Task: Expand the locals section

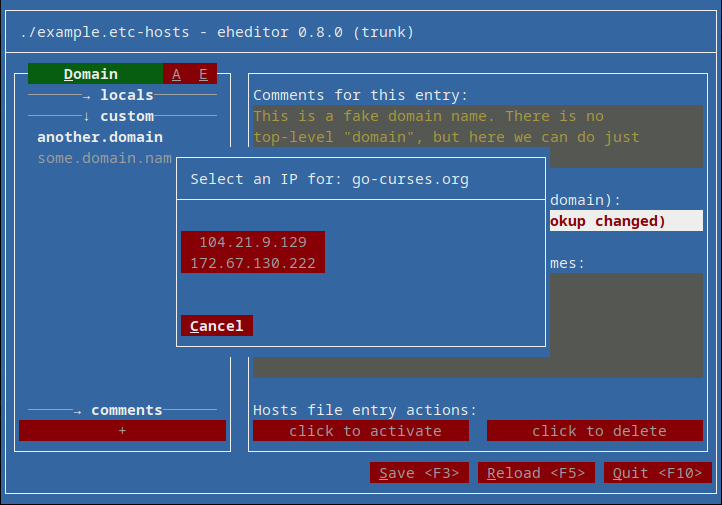Action: click(122, 95)
